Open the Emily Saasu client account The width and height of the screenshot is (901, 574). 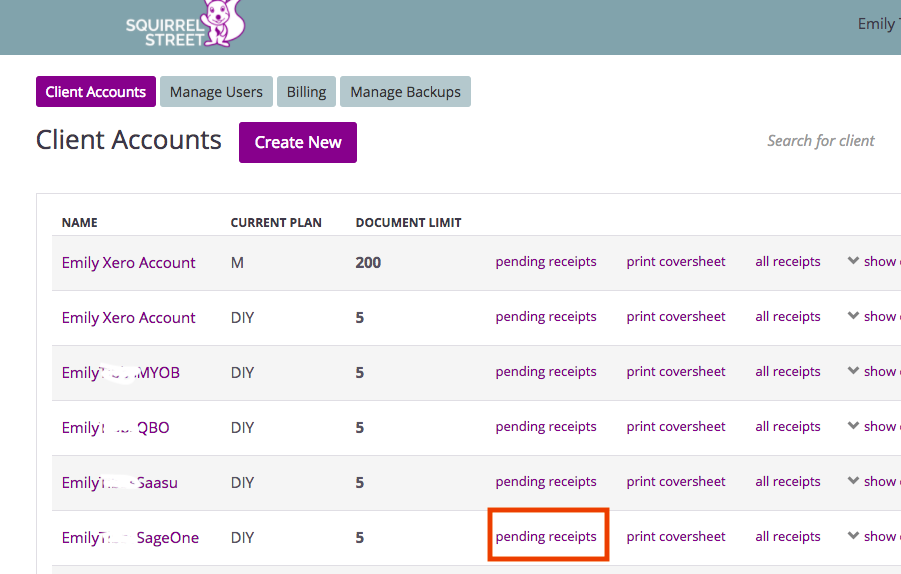pos(120,483)
